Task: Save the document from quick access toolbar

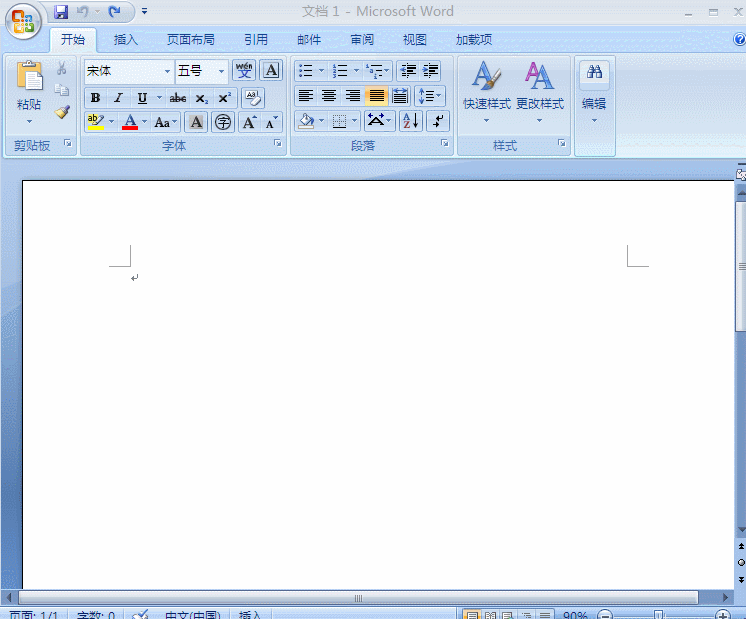Action: 61,11
